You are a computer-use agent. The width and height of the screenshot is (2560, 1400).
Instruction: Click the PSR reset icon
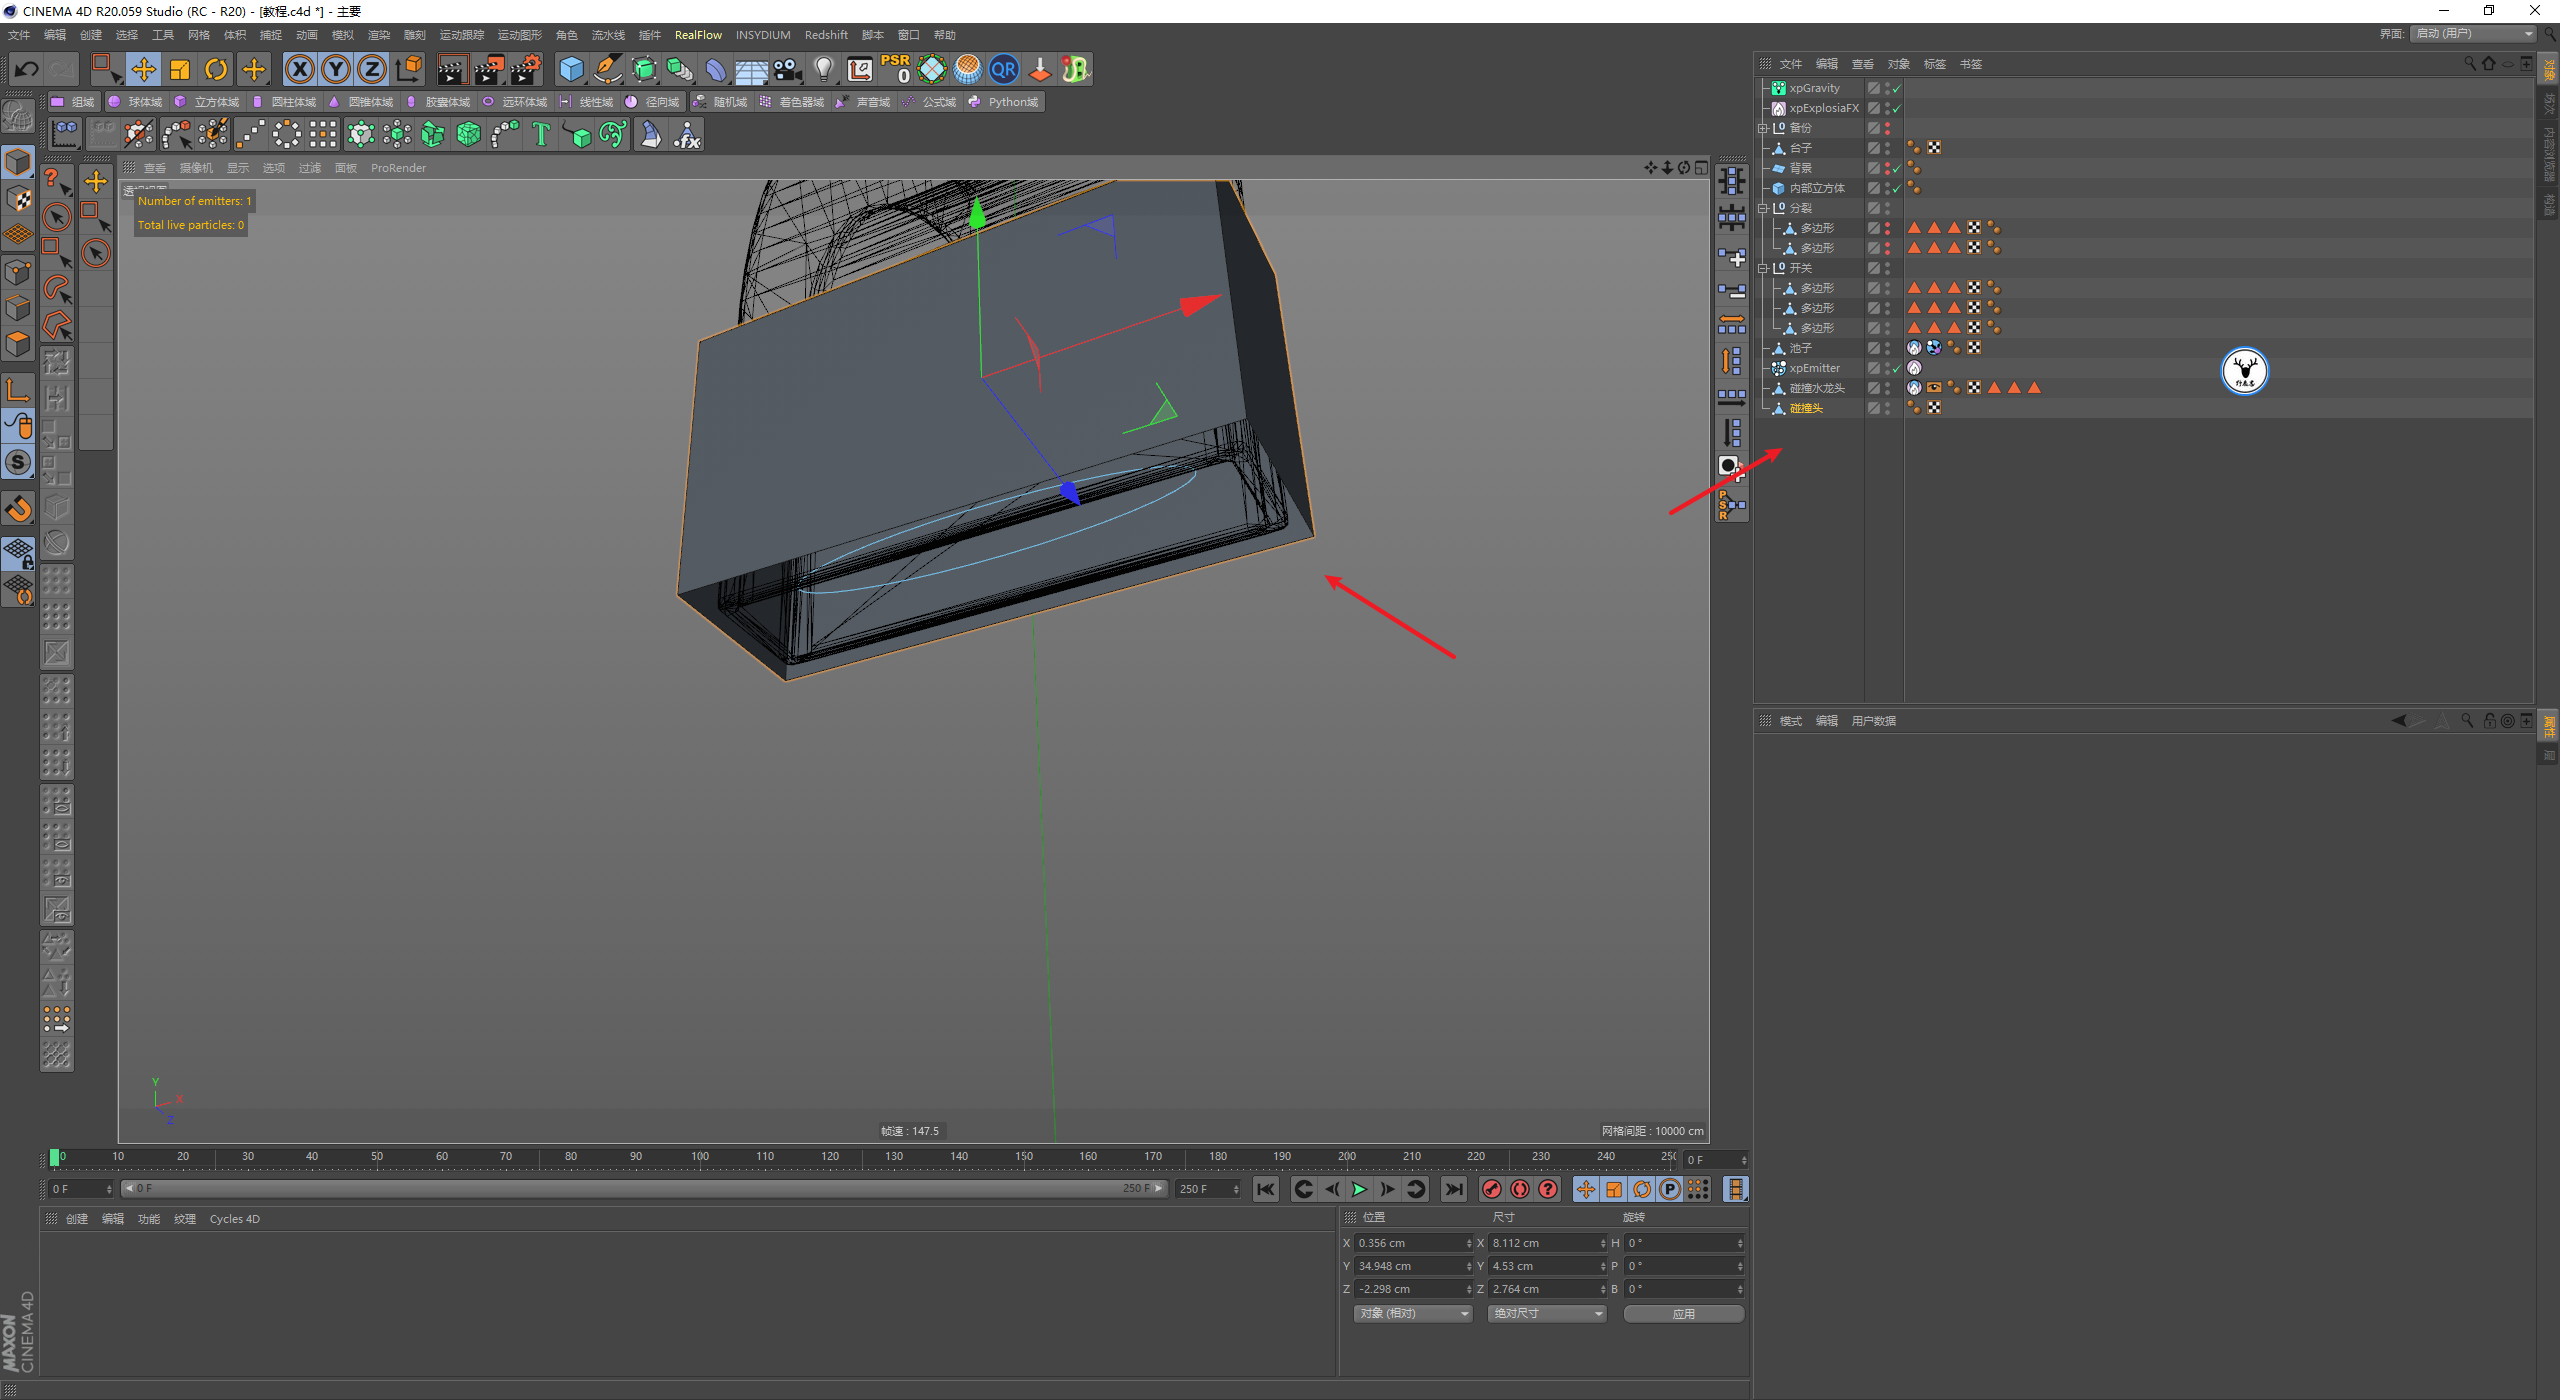pos(895,69)
